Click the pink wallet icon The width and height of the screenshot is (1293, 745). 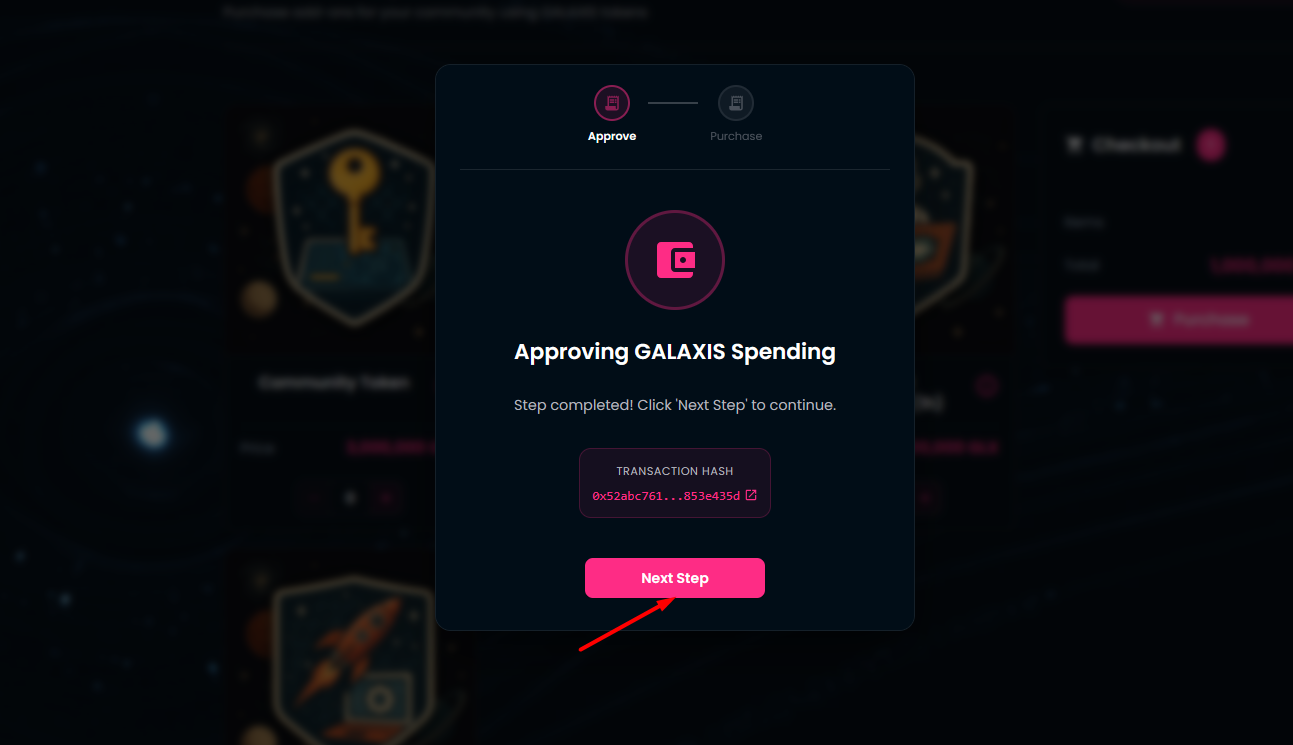675,260
